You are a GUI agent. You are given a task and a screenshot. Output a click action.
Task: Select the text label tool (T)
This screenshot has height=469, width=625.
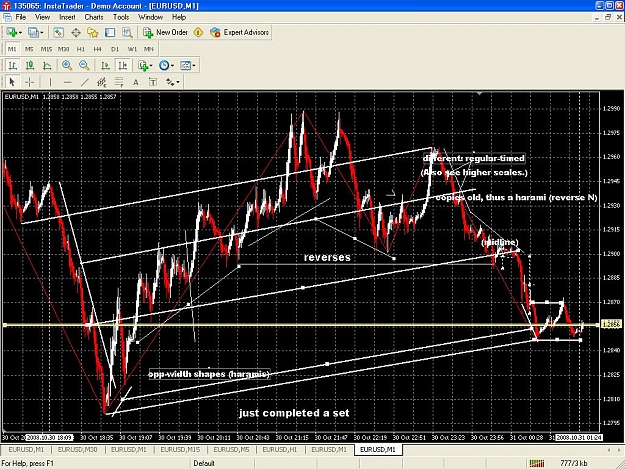tap(153, 82)
